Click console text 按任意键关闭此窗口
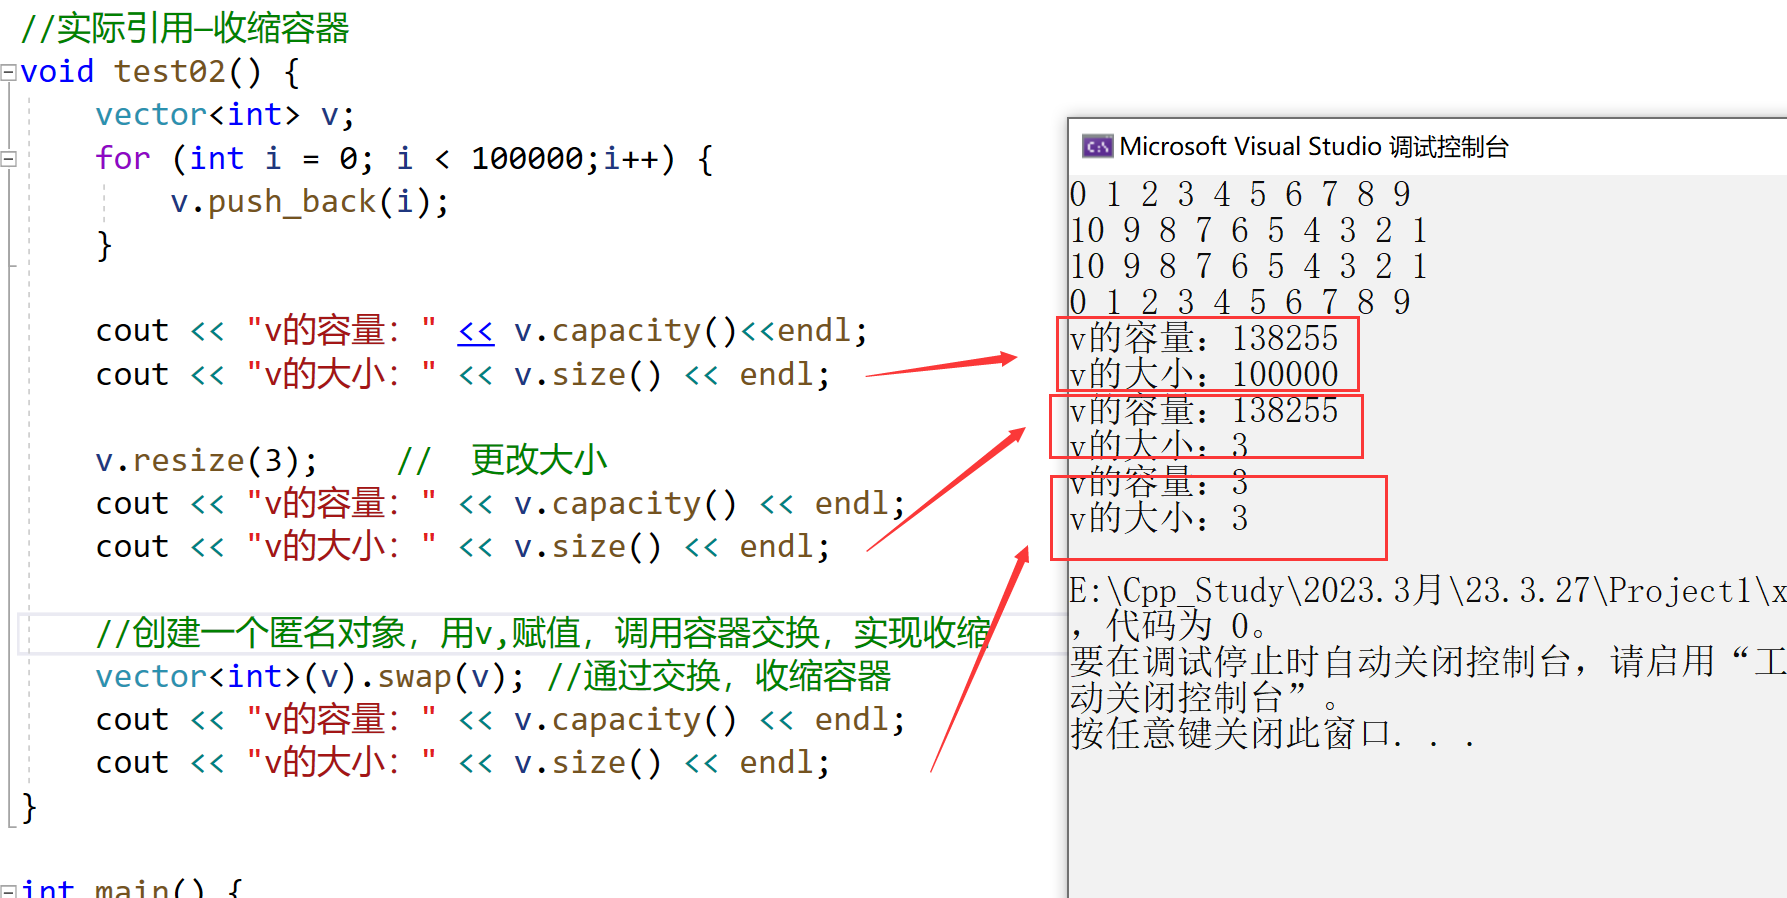This screenshot has width=1787, height=898. pyautogui.click(x=1272, y=734)
